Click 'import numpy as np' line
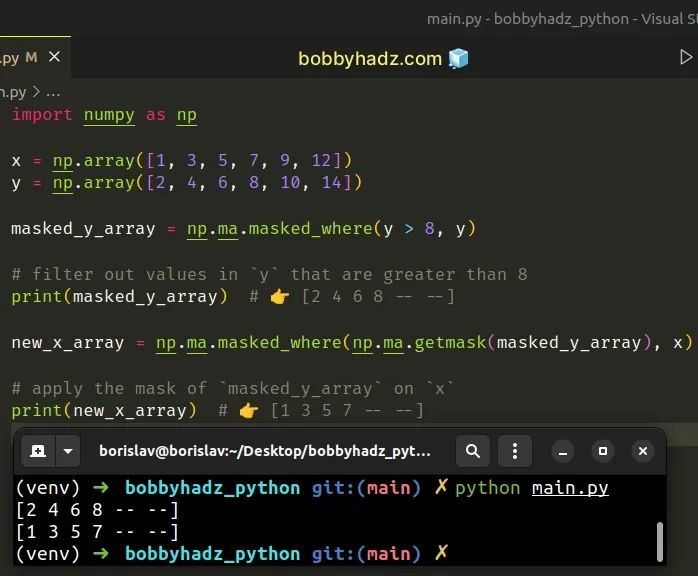698x576 pixels. (x=104, y=115)
